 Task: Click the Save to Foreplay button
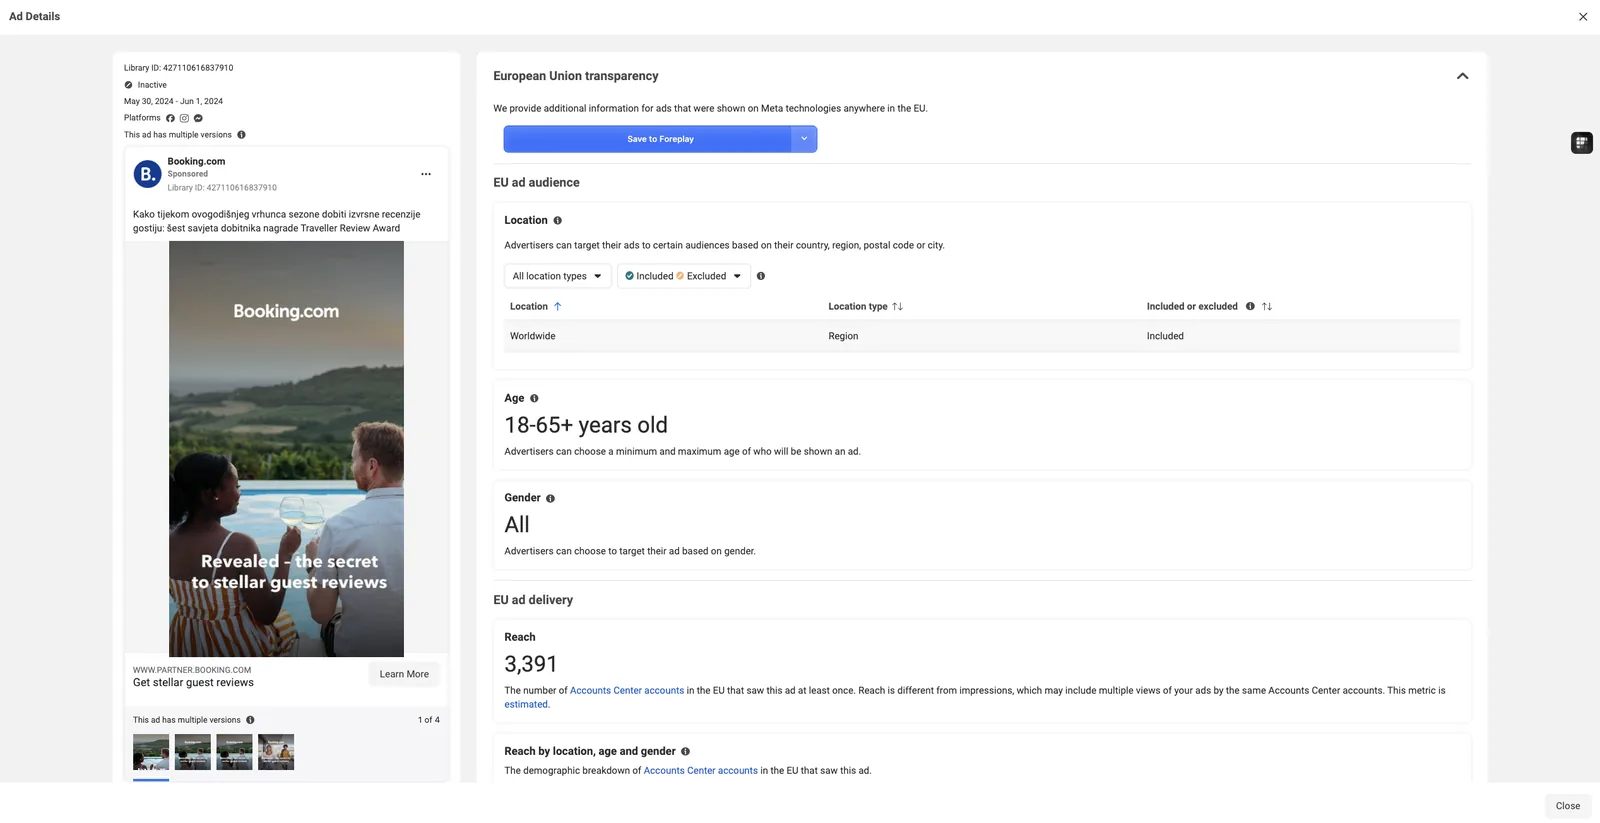[x=647, y=139]
